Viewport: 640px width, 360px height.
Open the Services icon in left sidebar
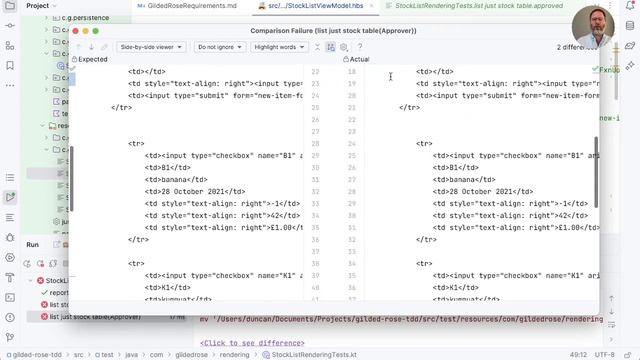click(x=10, y=258)
